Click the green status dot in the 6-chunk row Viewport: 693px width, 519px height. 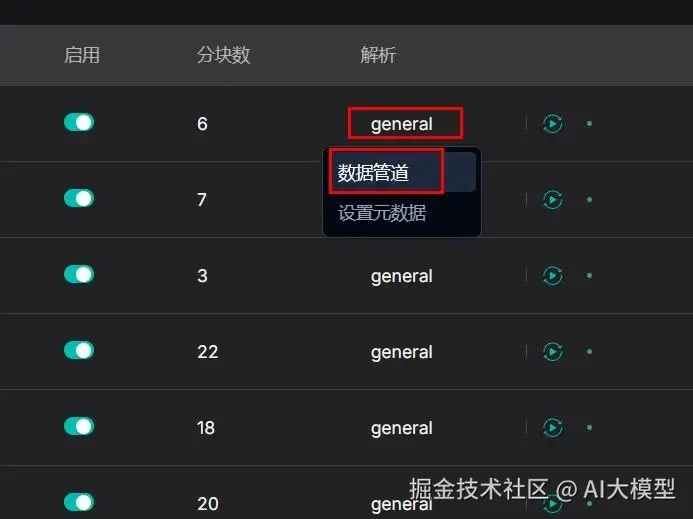pyautogui.click(x=589, y=123)
